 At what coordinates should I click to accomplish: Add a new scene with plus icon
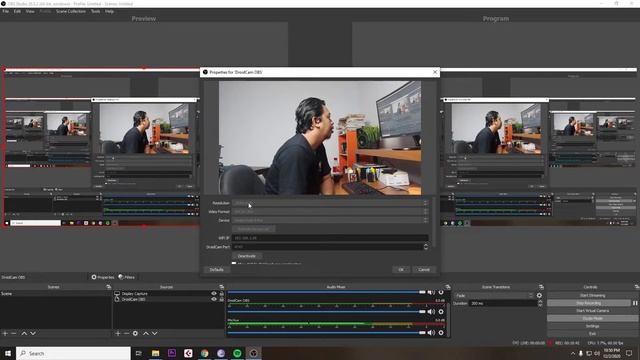[5, 333]
